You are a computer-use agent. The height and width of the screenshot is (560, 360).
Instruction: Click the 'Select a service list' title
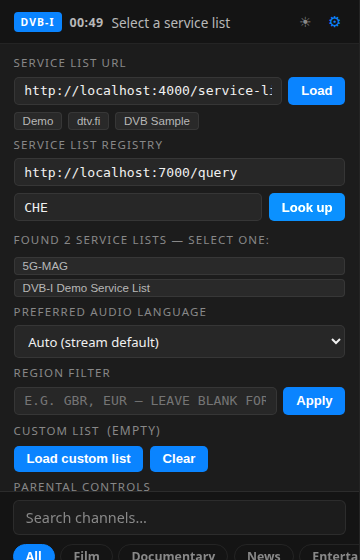(171, 23)
